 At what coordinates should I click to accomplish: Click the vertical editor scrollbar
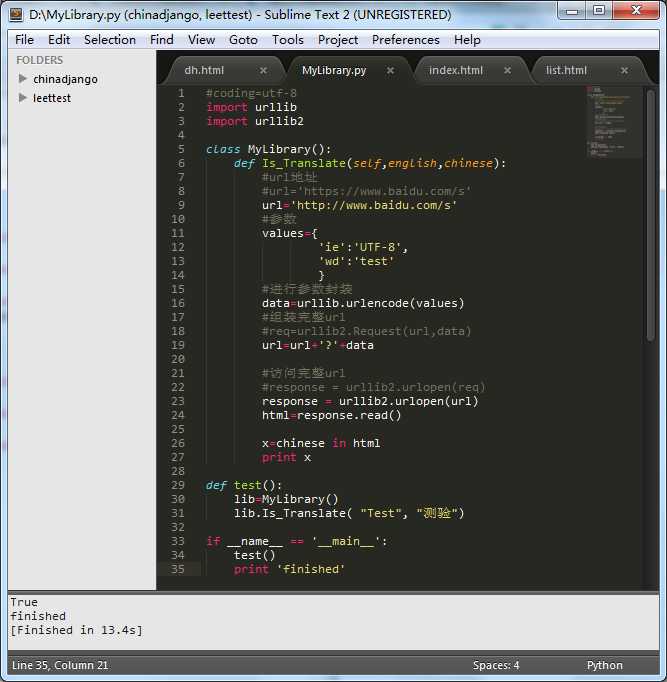650,215
